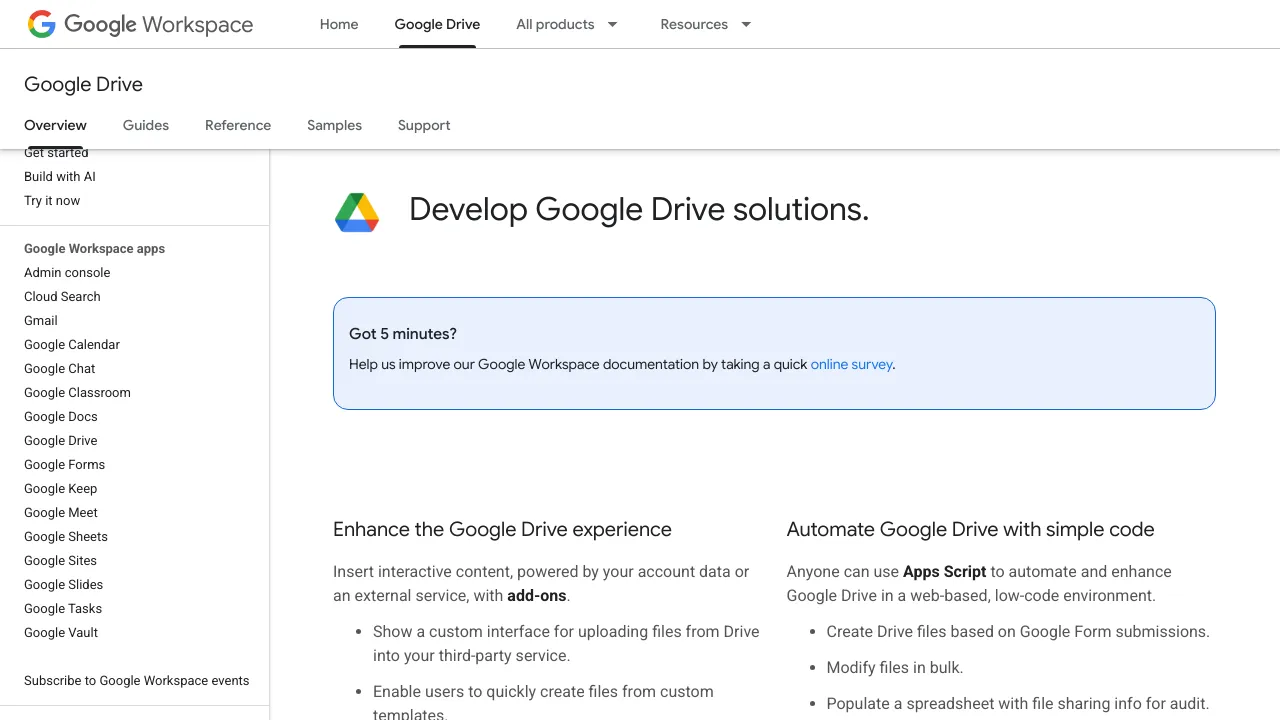Open Google Sheets sidebar link
This screenshot has height=720, width=1280.
[66, 536]
